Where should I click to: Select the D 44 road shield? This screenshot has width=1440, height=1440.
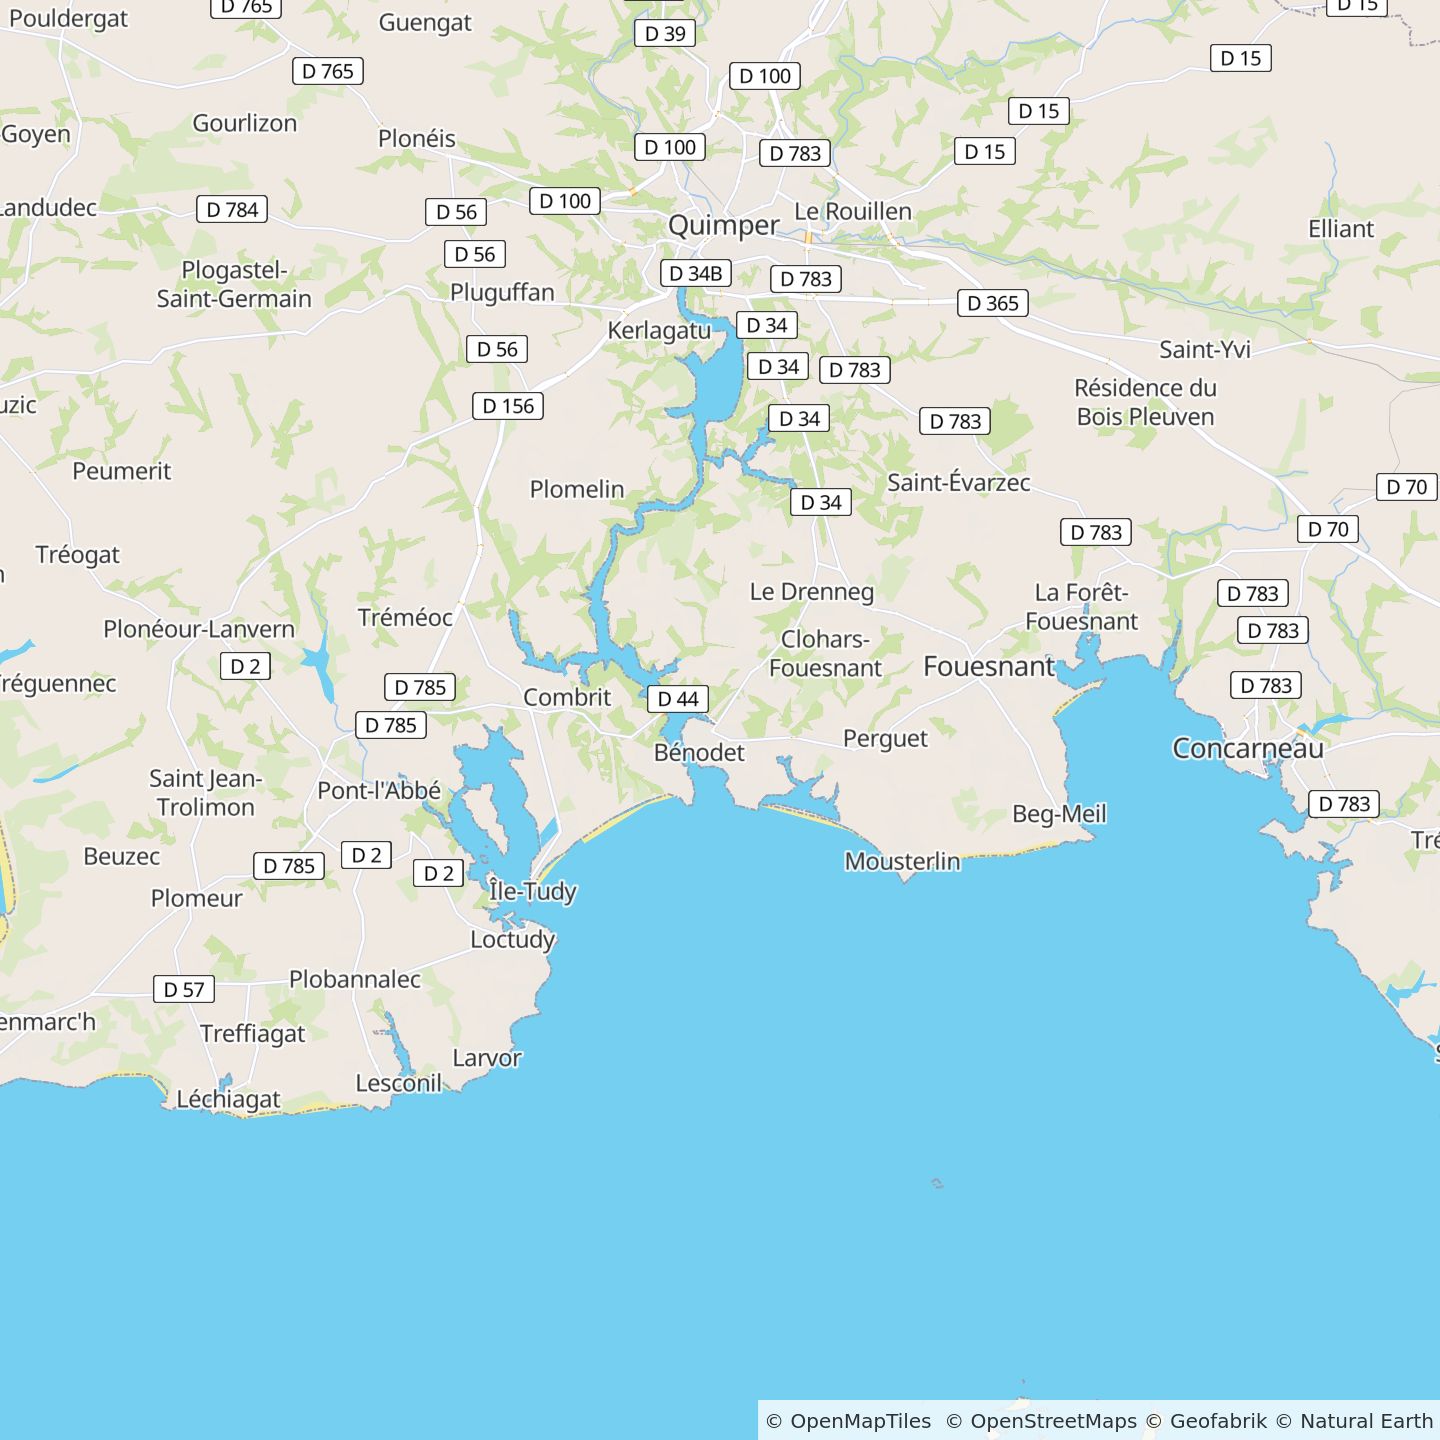[677, 699]
